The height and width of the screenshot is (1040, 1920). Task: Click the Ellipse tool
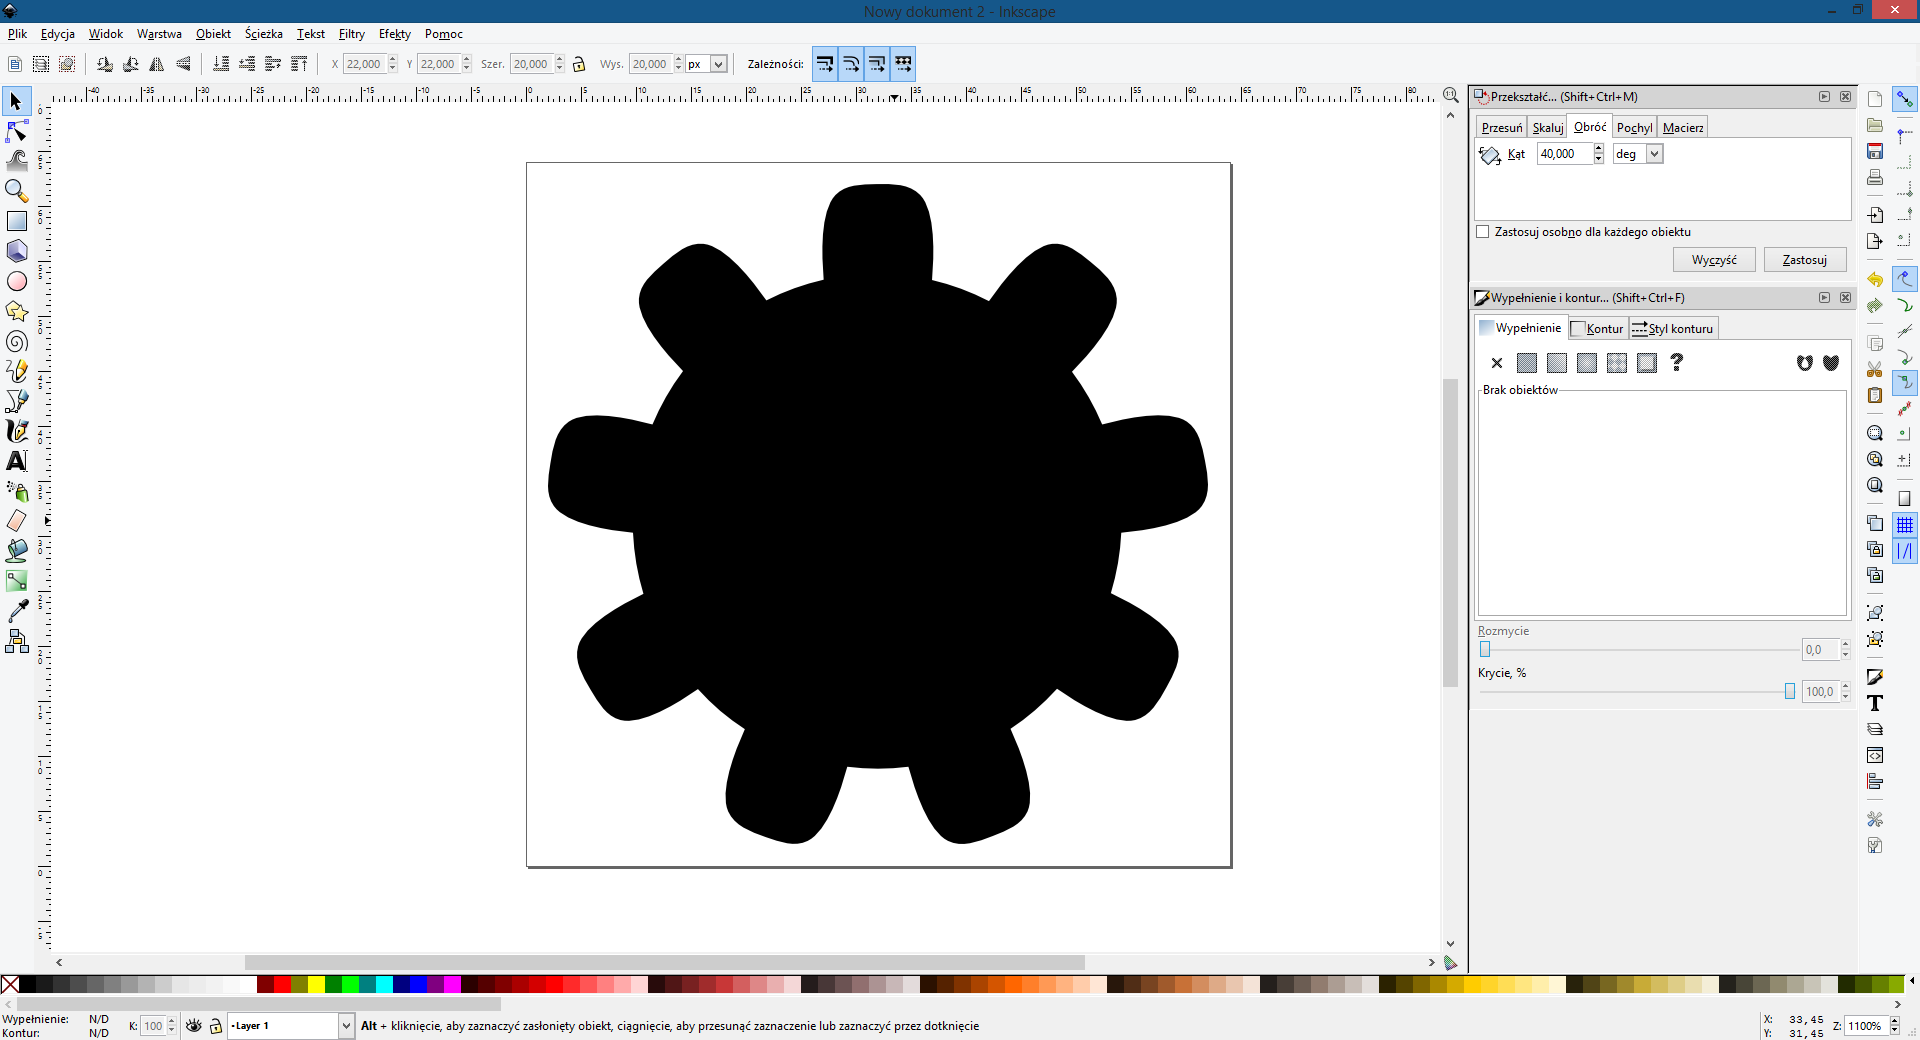click(17, 282)
